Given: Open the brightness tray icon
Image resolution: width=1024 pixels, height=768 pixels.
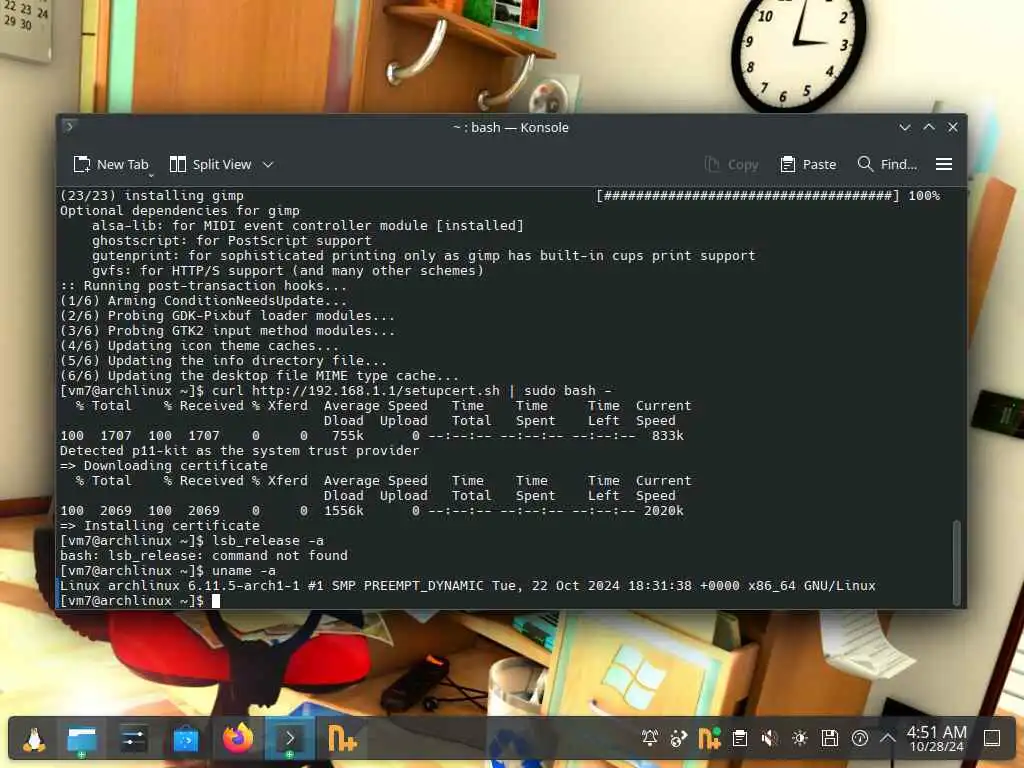Looking at the screenshot, I should point(799,739).
